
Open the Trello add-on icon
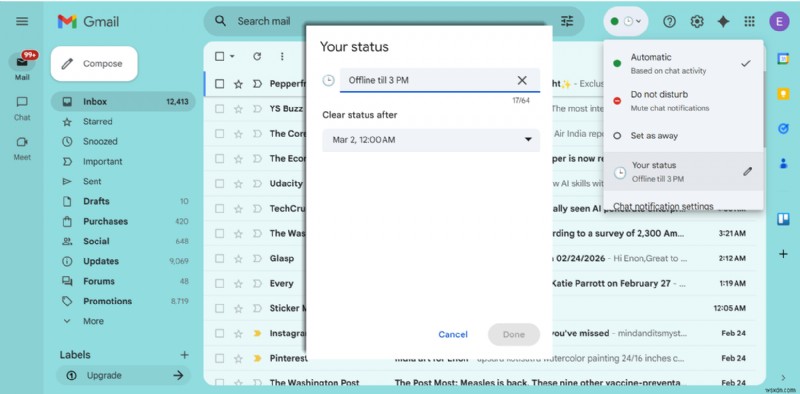(783, 219)
